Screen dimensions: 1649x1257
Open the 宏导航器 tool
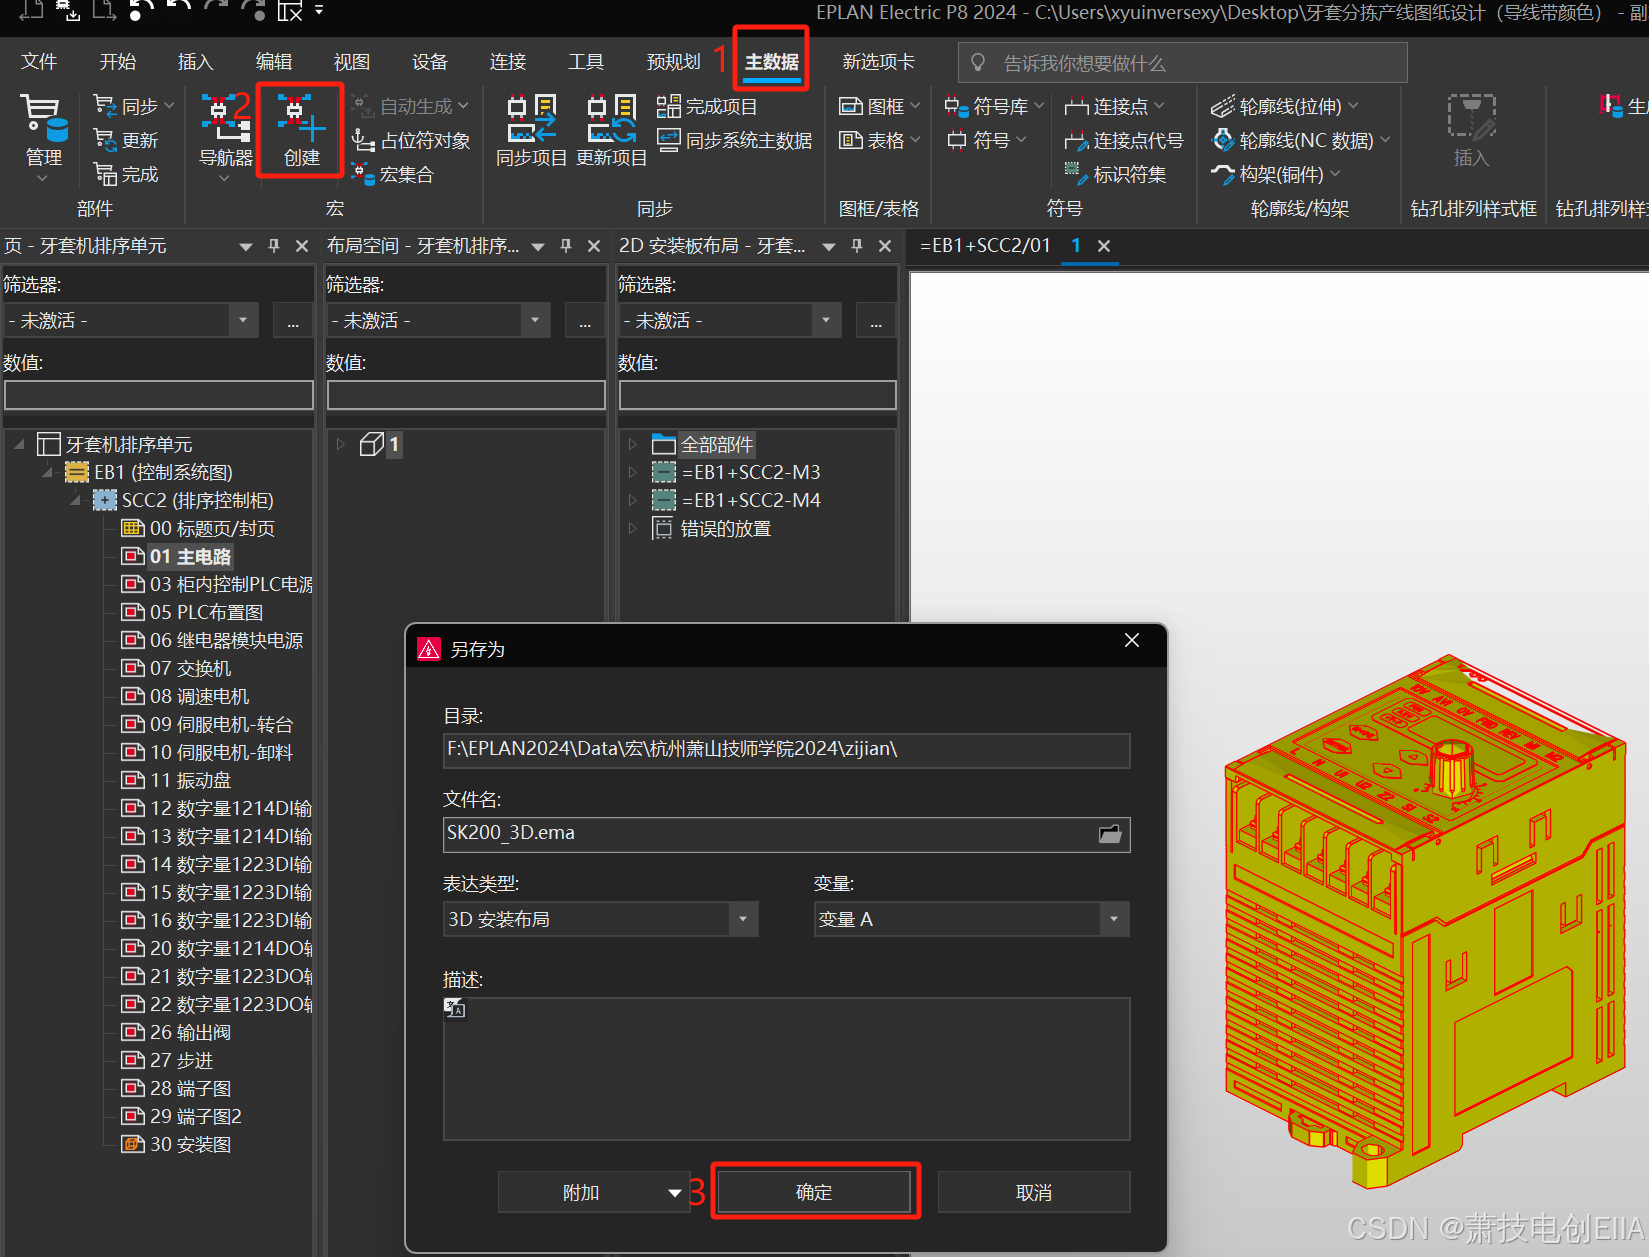225,130
